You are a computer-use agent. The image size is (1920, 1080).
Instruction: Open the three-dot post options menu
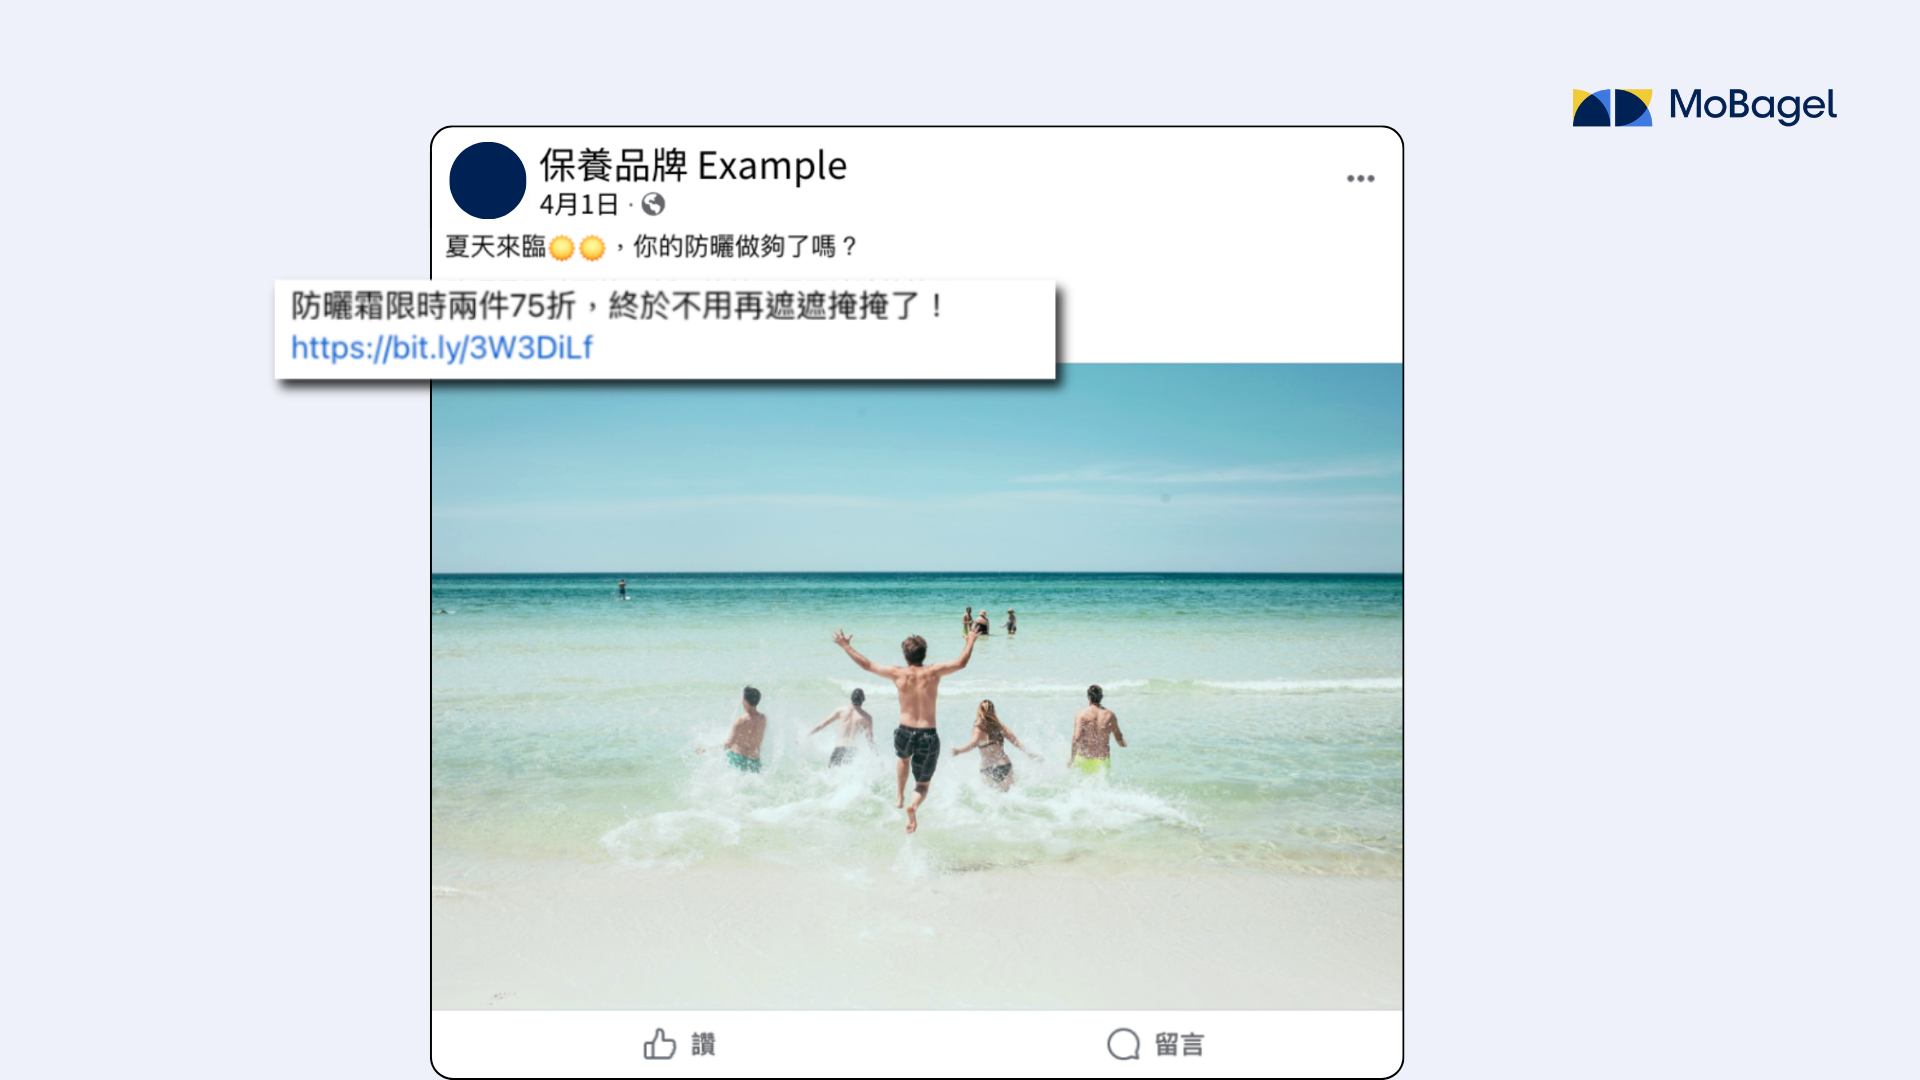coord(1360,178)
